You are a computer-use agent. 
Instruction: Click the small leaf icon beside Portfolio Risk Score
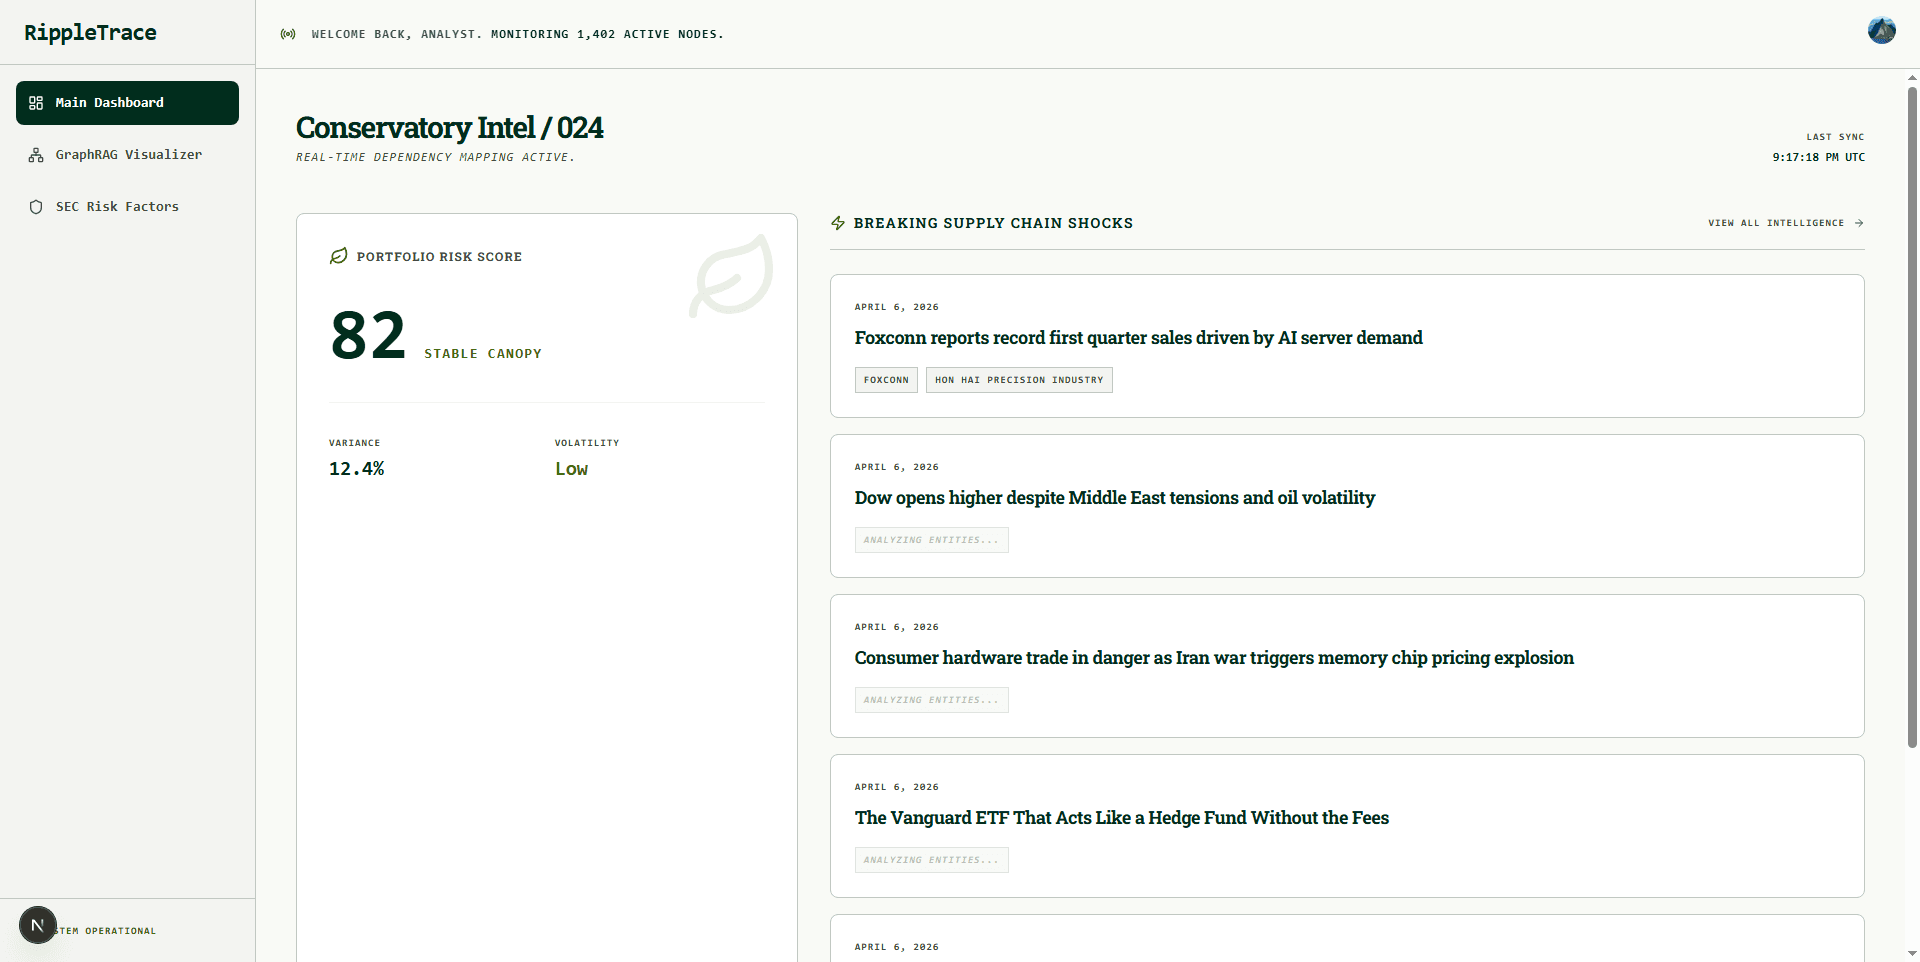339,256
